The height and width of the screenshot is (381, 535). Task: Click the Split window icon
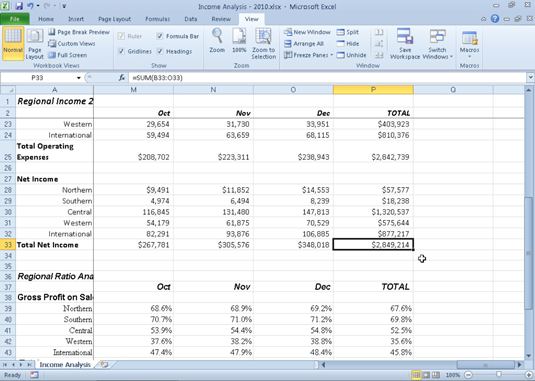click(x=348, y=32)
